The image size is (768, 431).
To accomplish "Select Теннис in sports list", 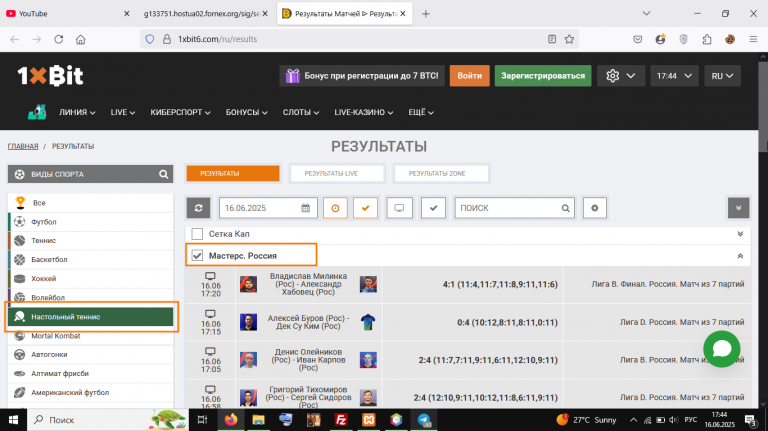I will point(91,240).
